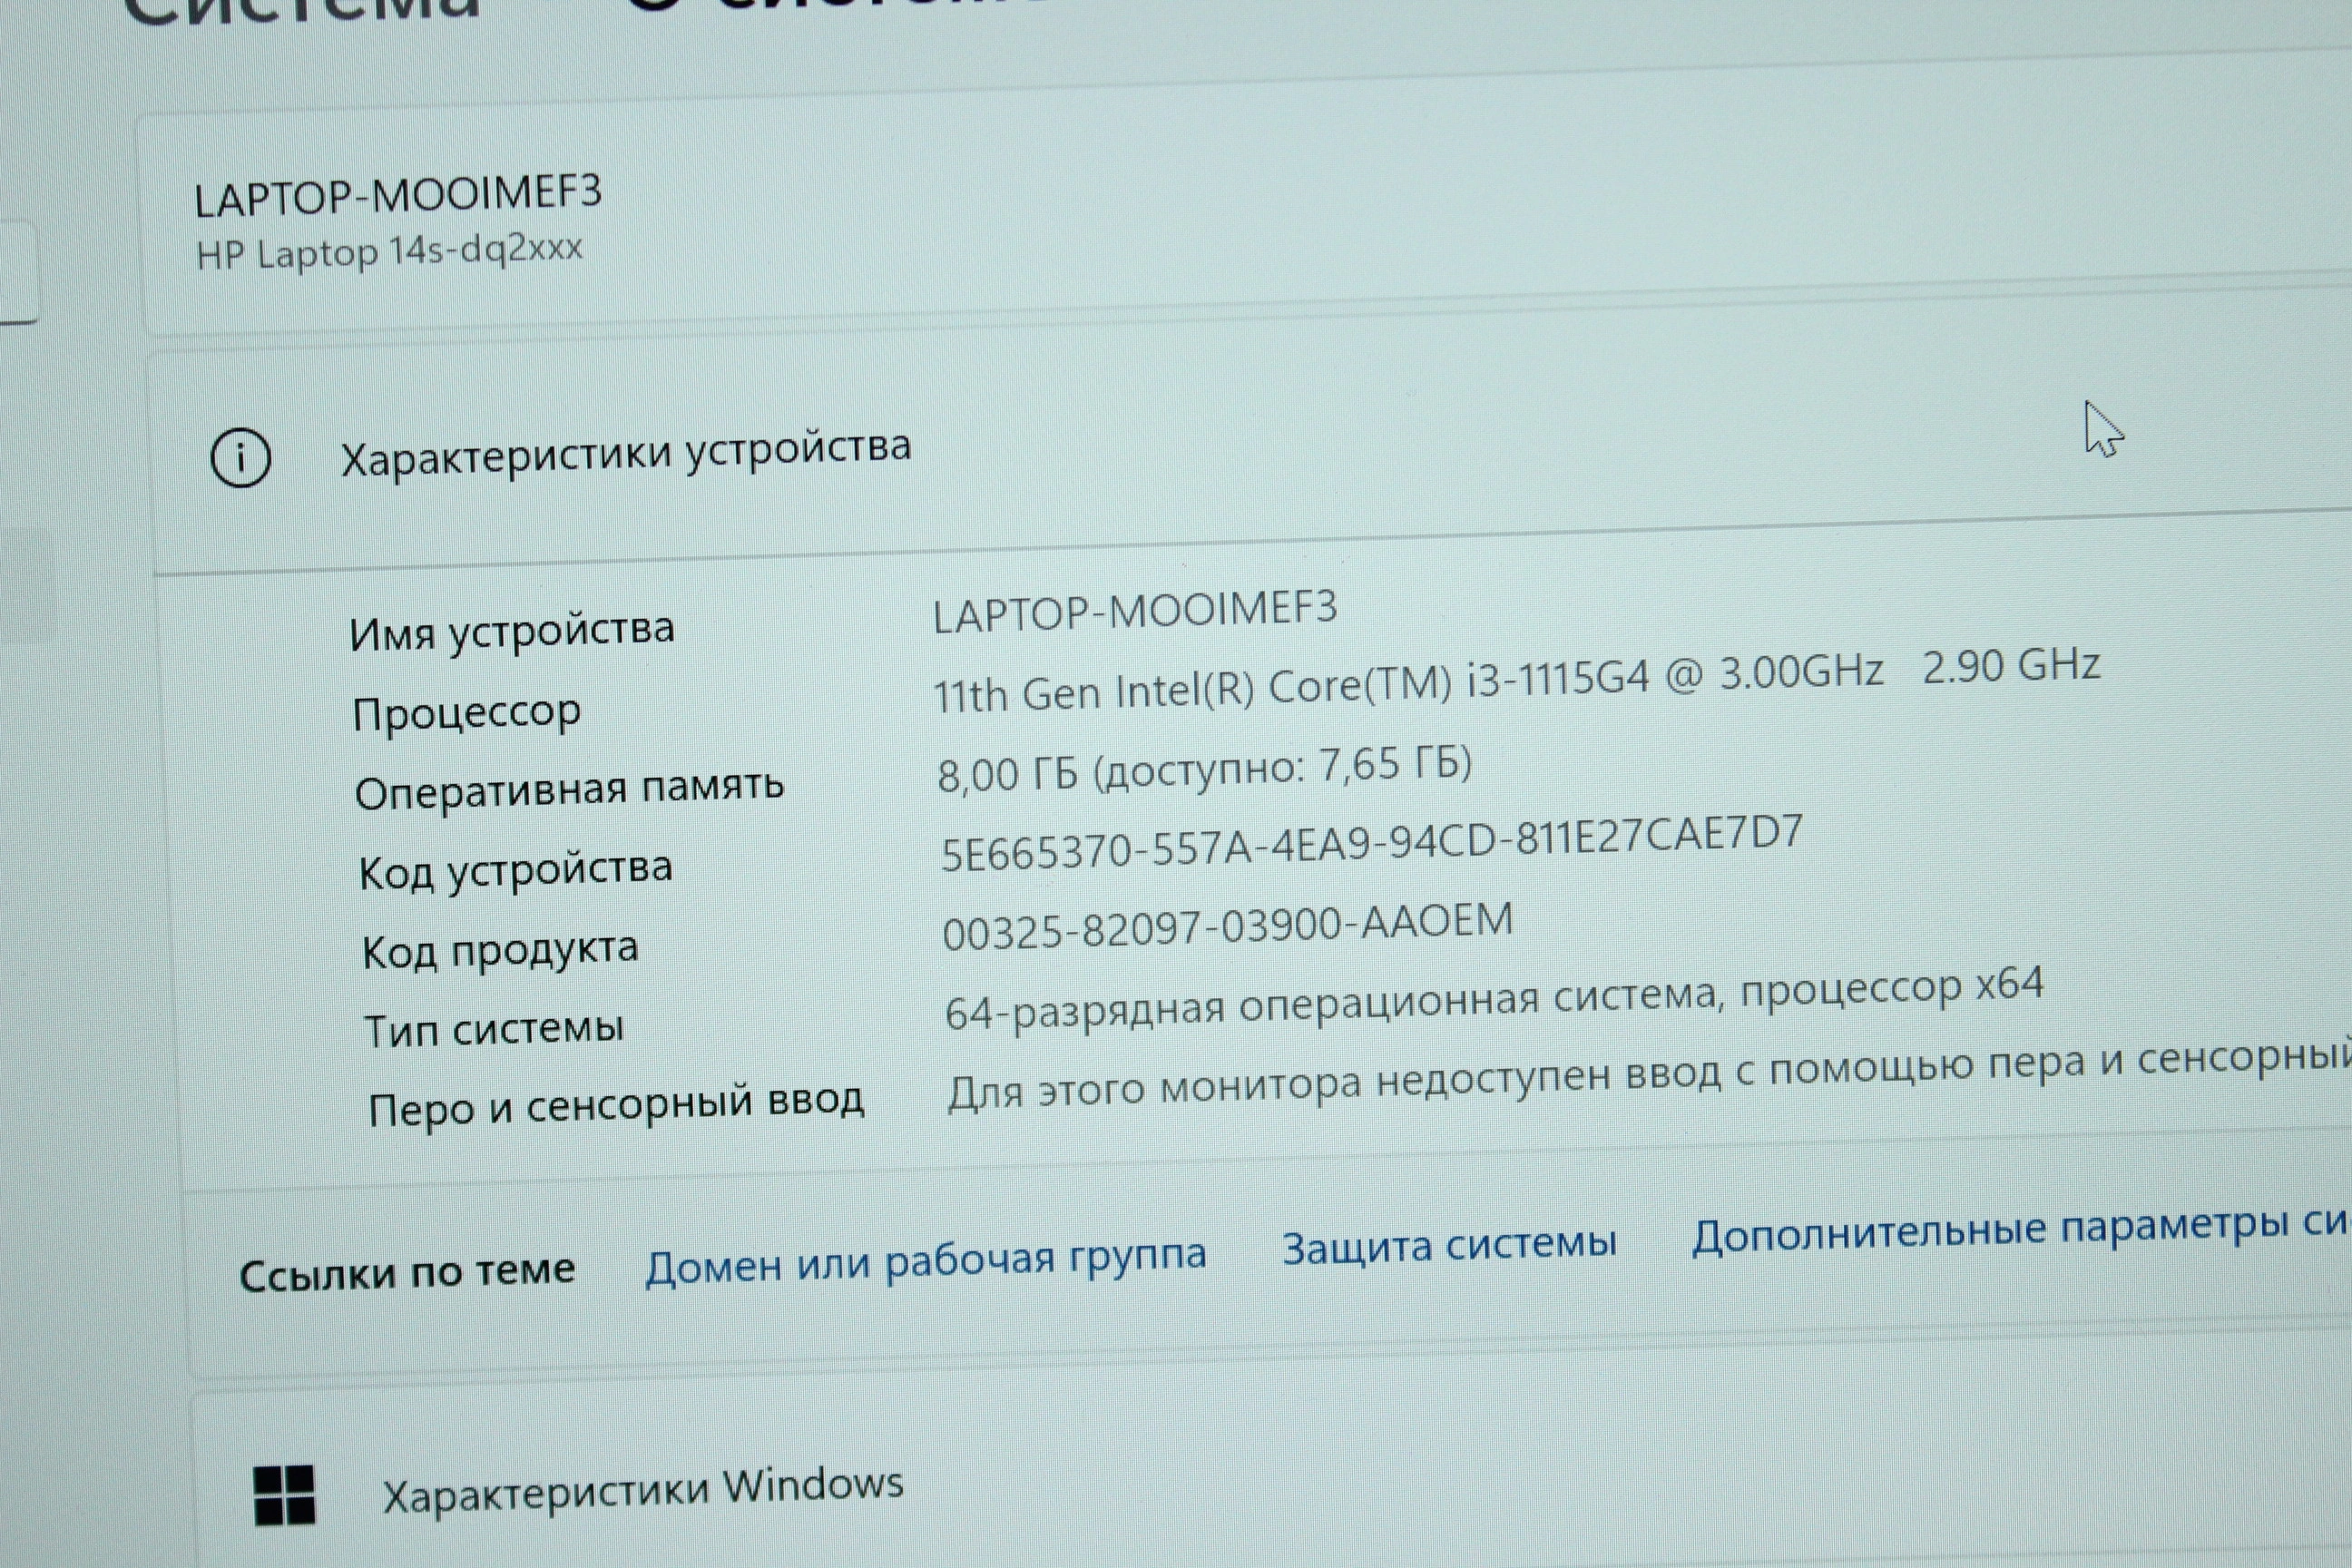Click HP Laptop 14s-dq2xxx model text
The width and height of the screenshot is (2352, 1568).
click(389, 251)
